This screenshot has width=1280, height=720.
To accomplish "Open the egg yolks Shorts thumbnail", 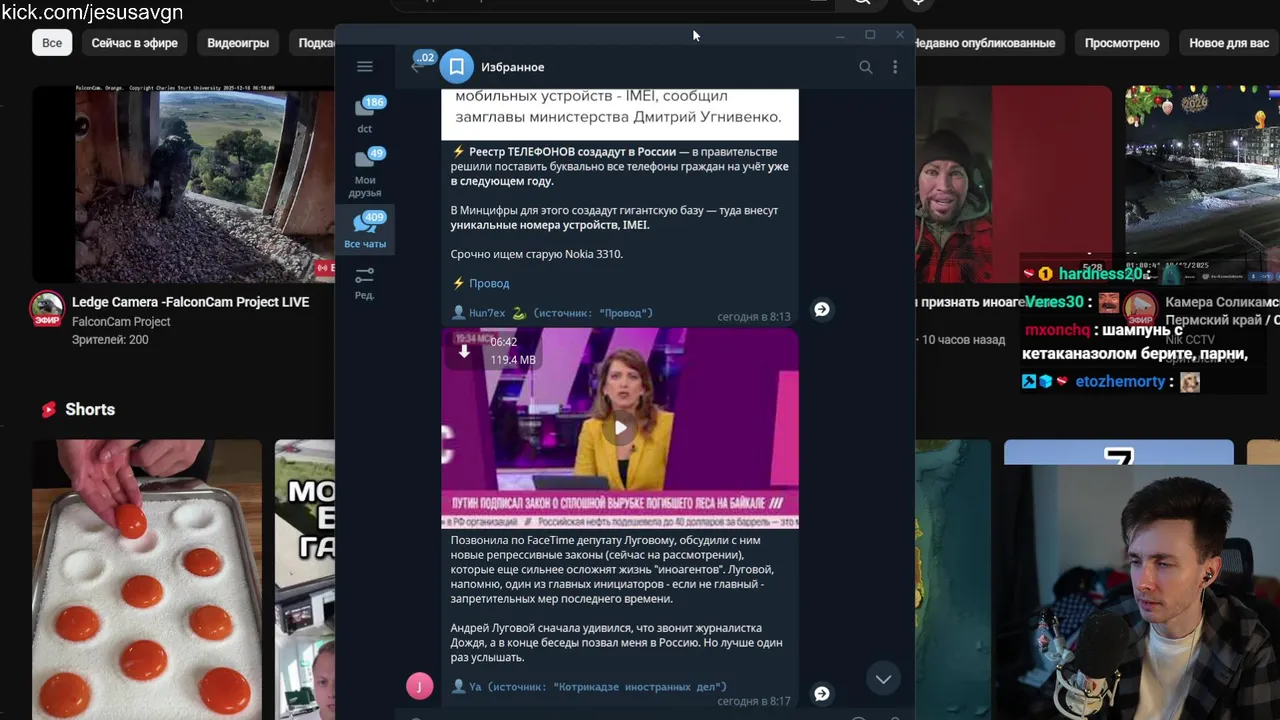I will [147, 580].
